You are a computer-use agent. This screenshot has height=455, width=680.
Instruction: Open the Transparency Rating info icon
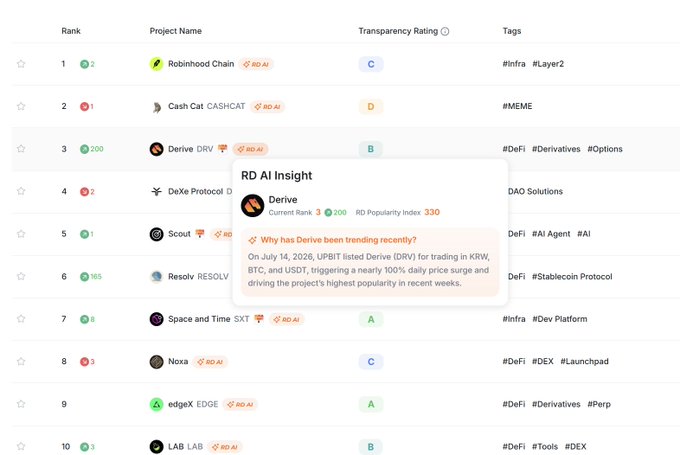click(445, 31)
